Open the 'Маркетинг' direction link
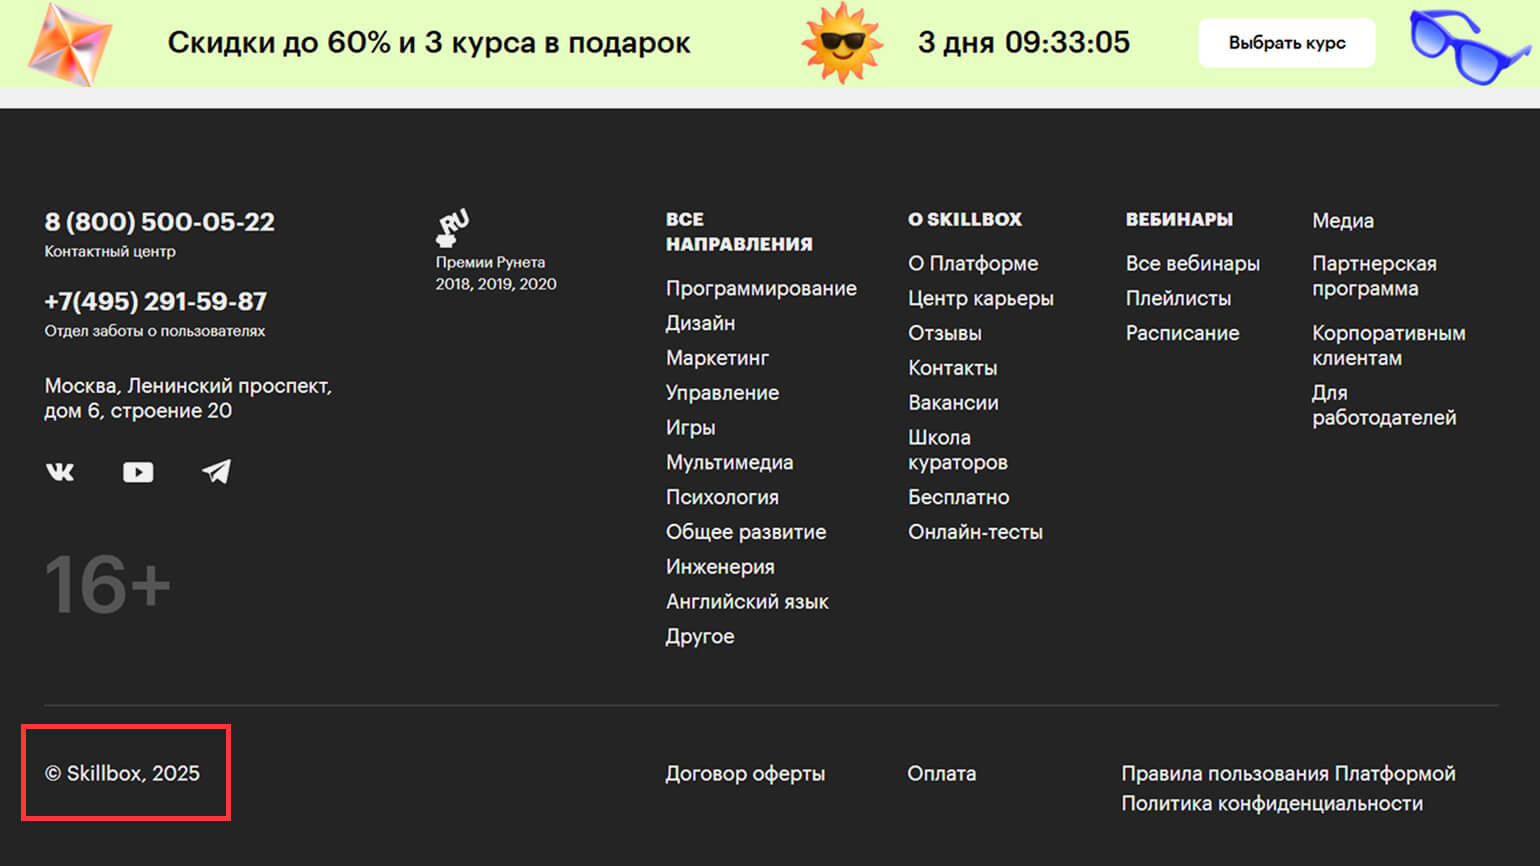 pos(717,358)
